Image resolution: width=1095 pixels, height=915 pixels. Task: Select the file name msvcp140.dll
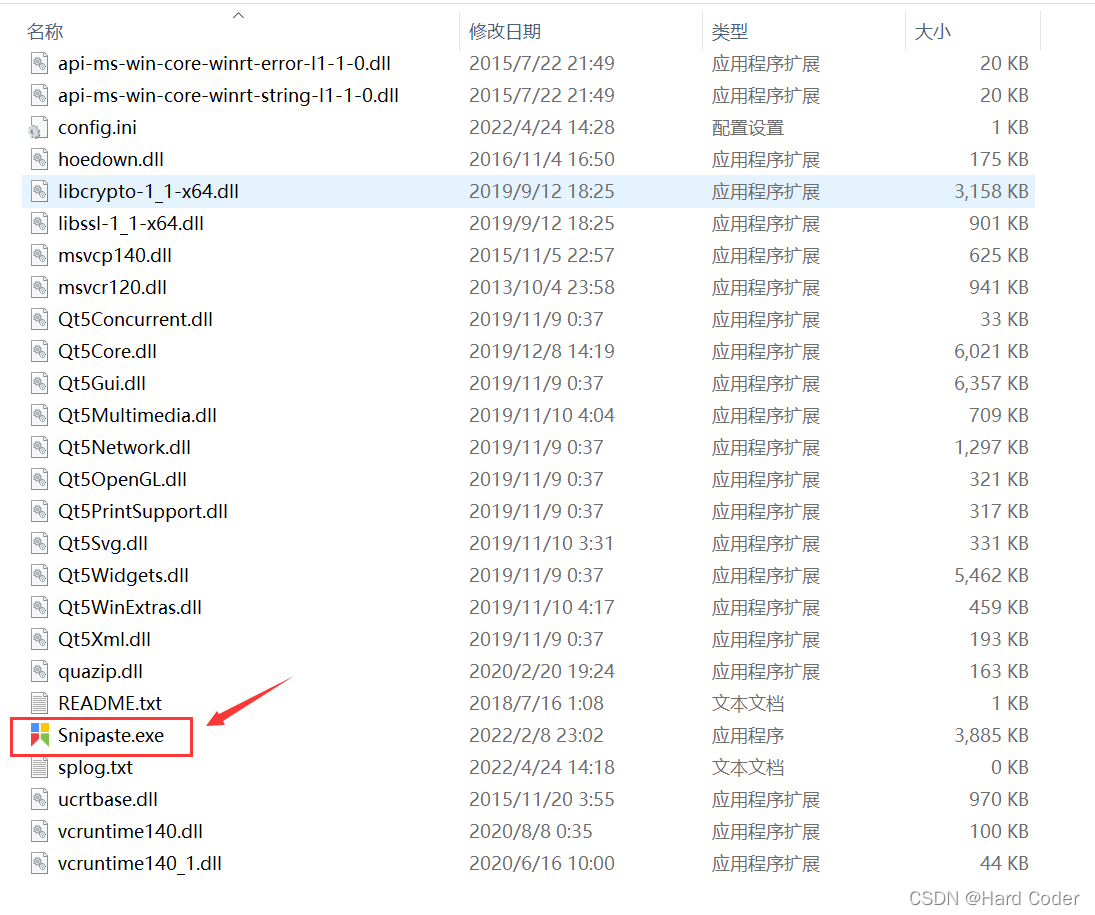(x=115, y=256)
